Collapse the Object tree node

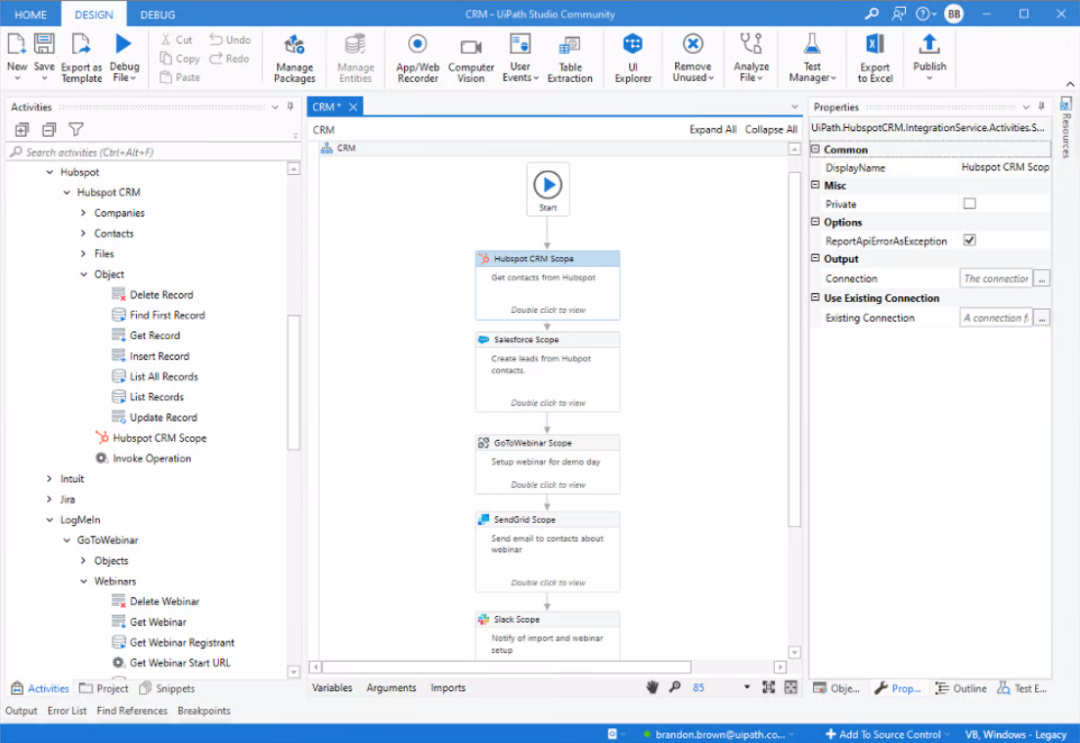click(x=83, y=274)
